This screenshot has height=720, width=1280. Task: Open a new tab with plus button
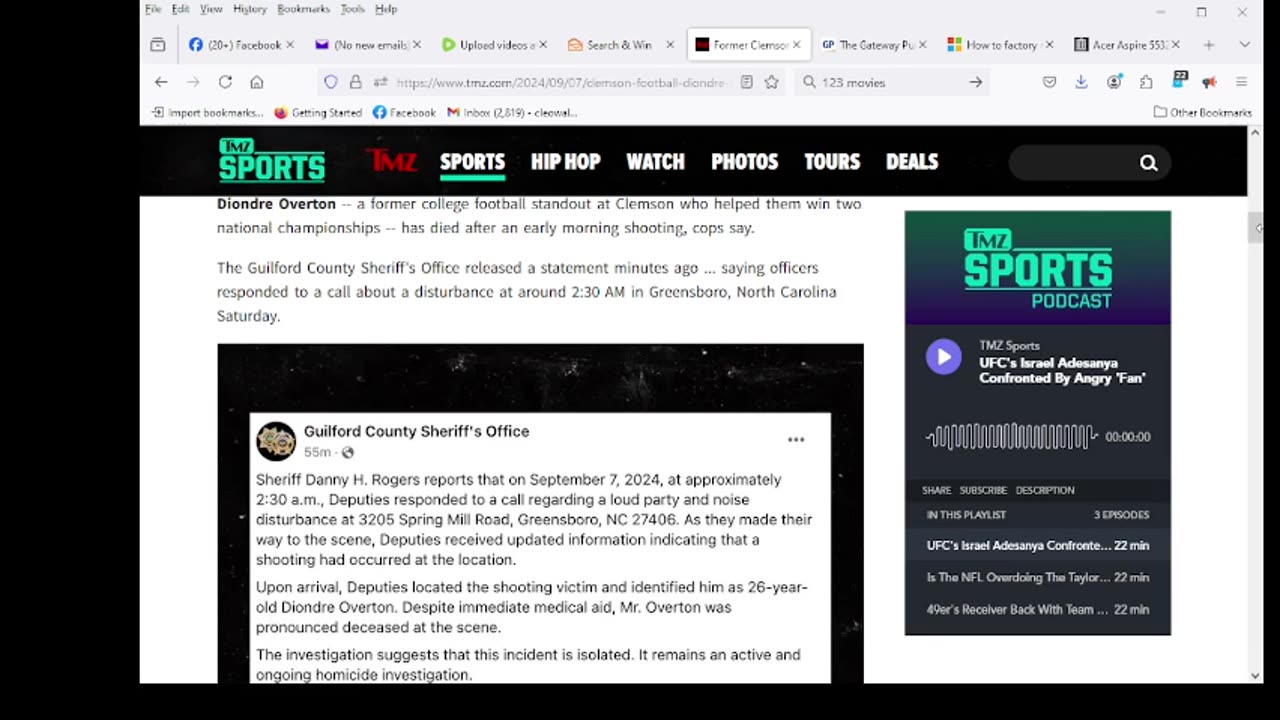1209,45
